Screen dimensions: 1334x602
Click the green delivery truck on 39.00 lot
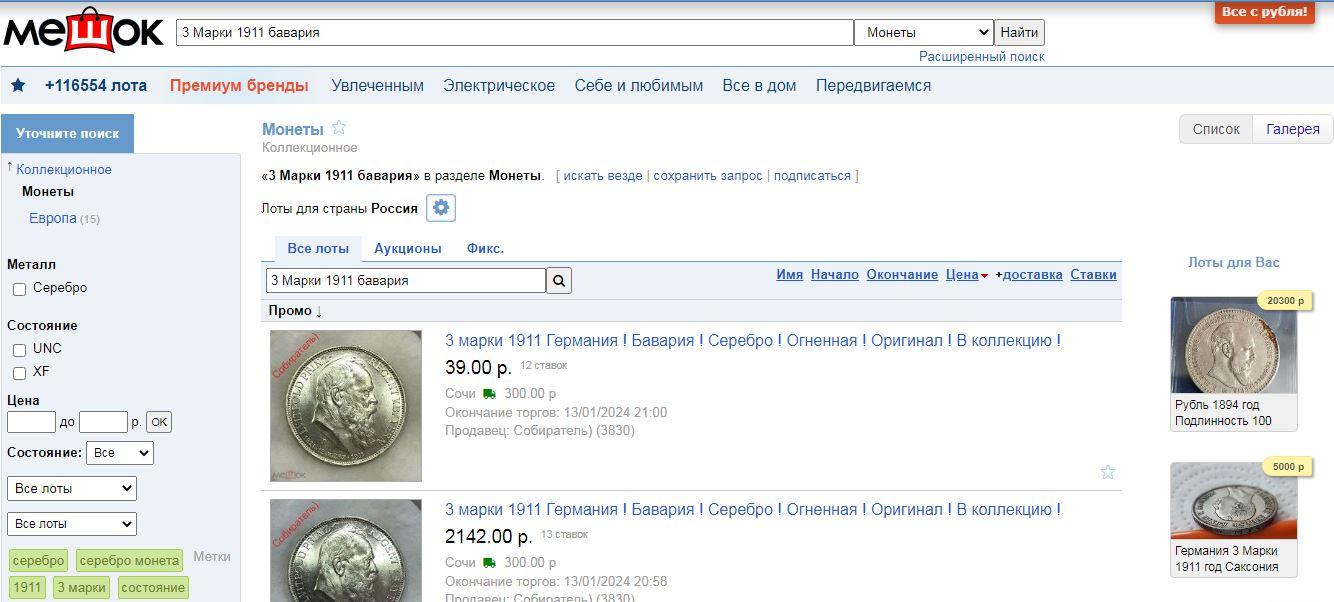489,394
